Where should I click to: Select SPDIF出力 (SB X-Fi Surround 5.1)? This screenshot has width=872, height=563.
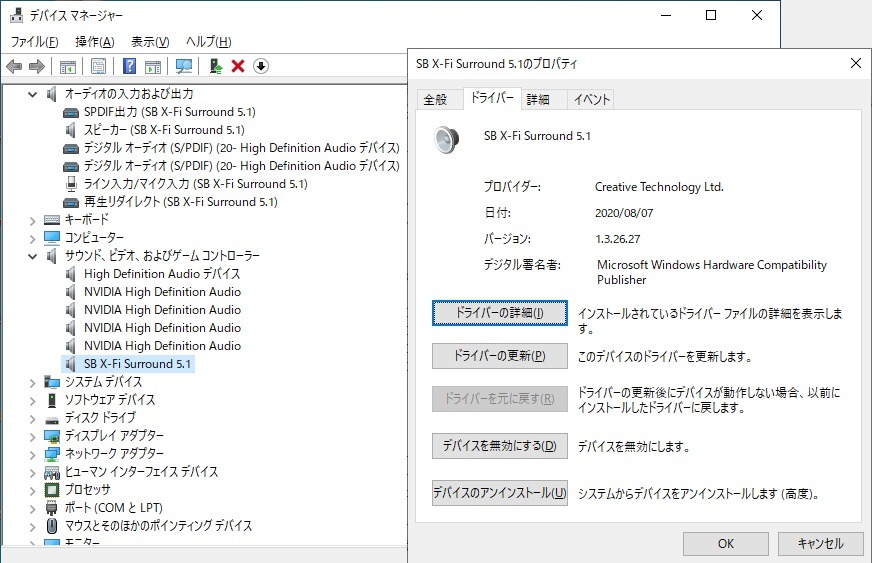coord(170,112)
